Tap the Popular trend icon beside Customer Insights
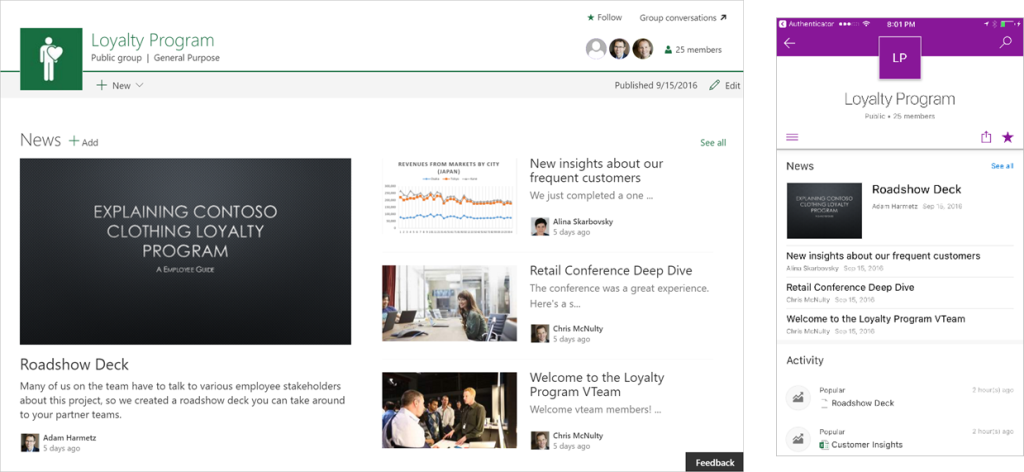The image size is (1024, 472). (x=798, y=439)
